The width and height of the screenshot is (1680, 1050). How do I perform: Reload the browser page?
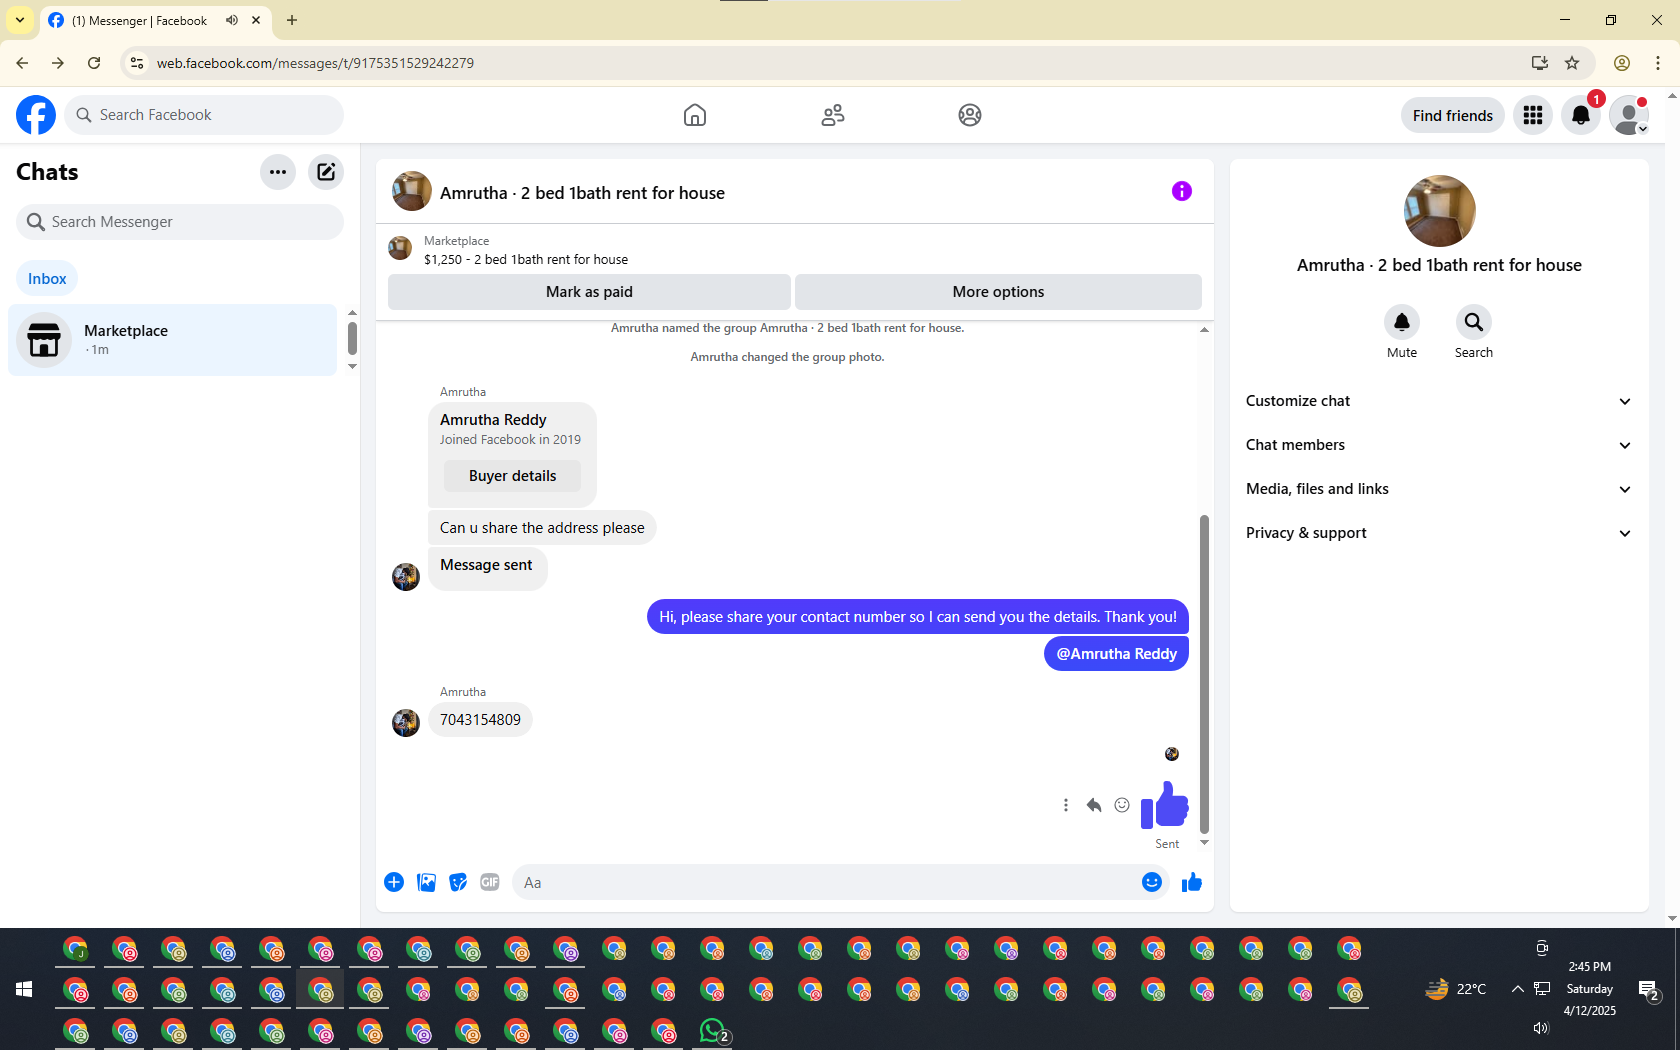pos(94,63)
